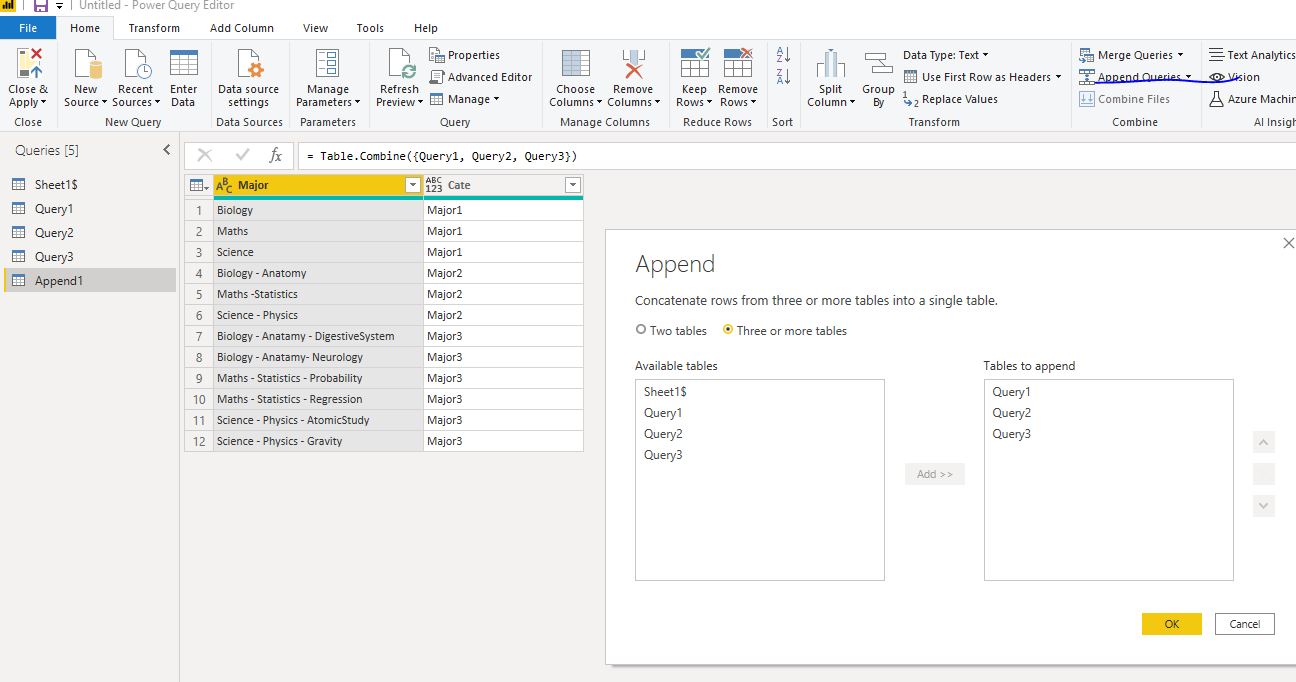Image resolution: width=1296 pixels, height=682 pixels.
Task: Select the Sheet1$ query in Queries pane
Action: (90, 185)
